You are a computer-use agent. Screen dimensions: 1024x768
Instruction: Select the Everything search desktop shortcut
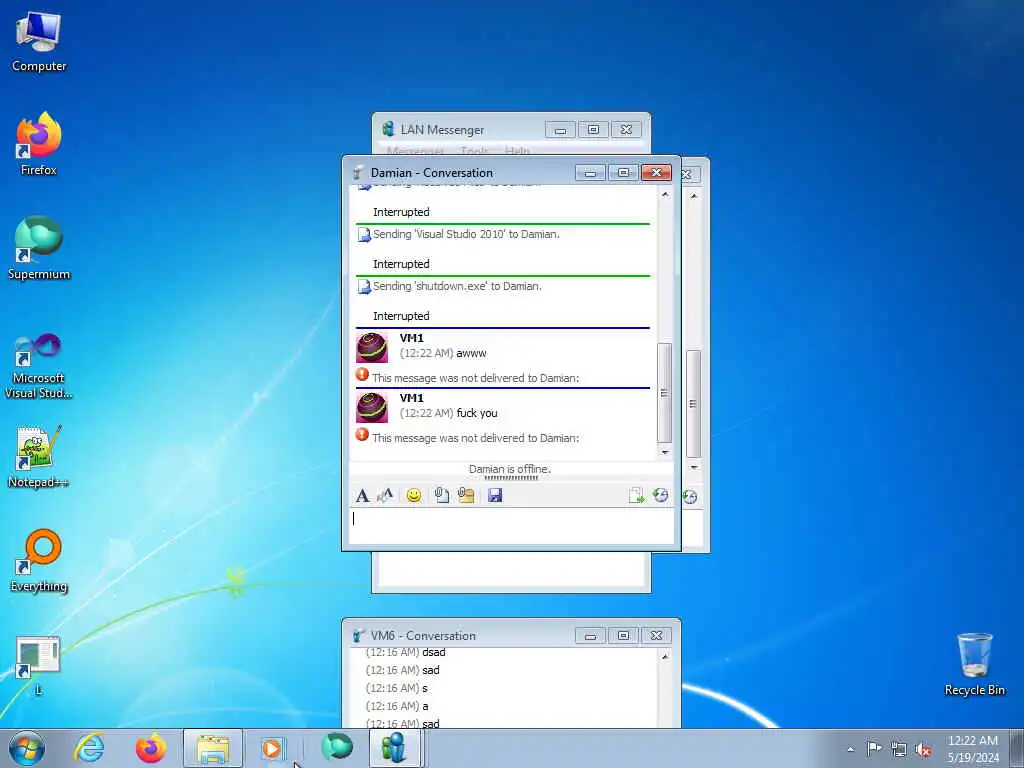tap(39, 560)
